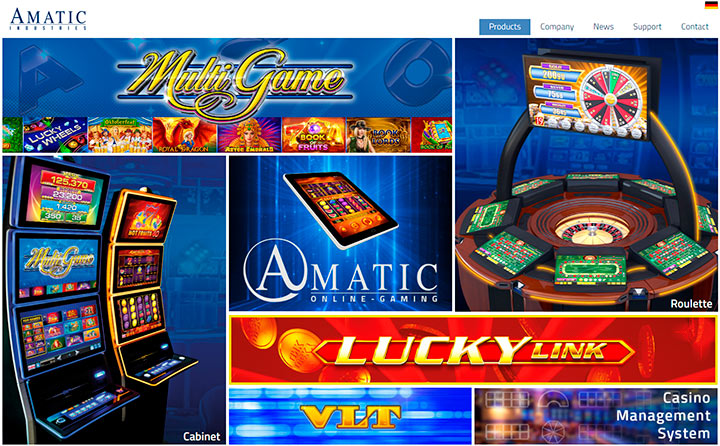This screenshot has width=720, height=446.
Task: Open the Cabinet product tile
Action: tap(114, 300)
